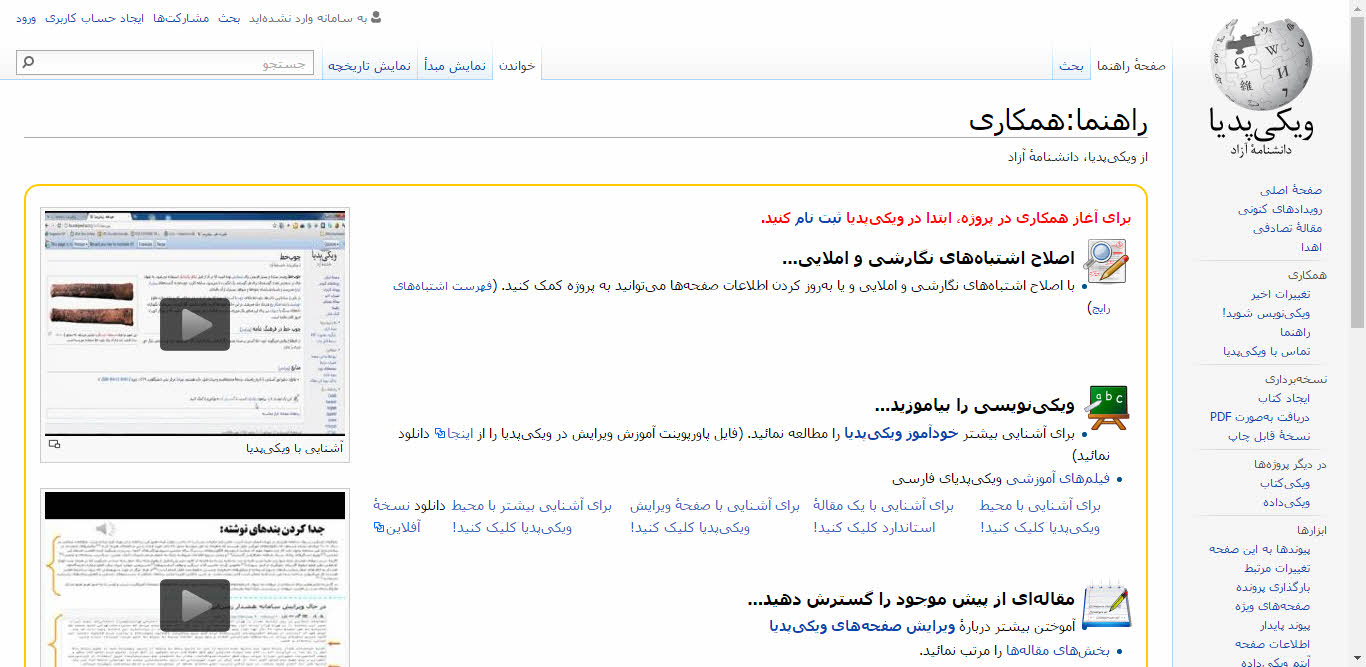The image size is (1366, 667).
Task: Click the external-link icon next to آفلاین download
Action: coord(379,528)
